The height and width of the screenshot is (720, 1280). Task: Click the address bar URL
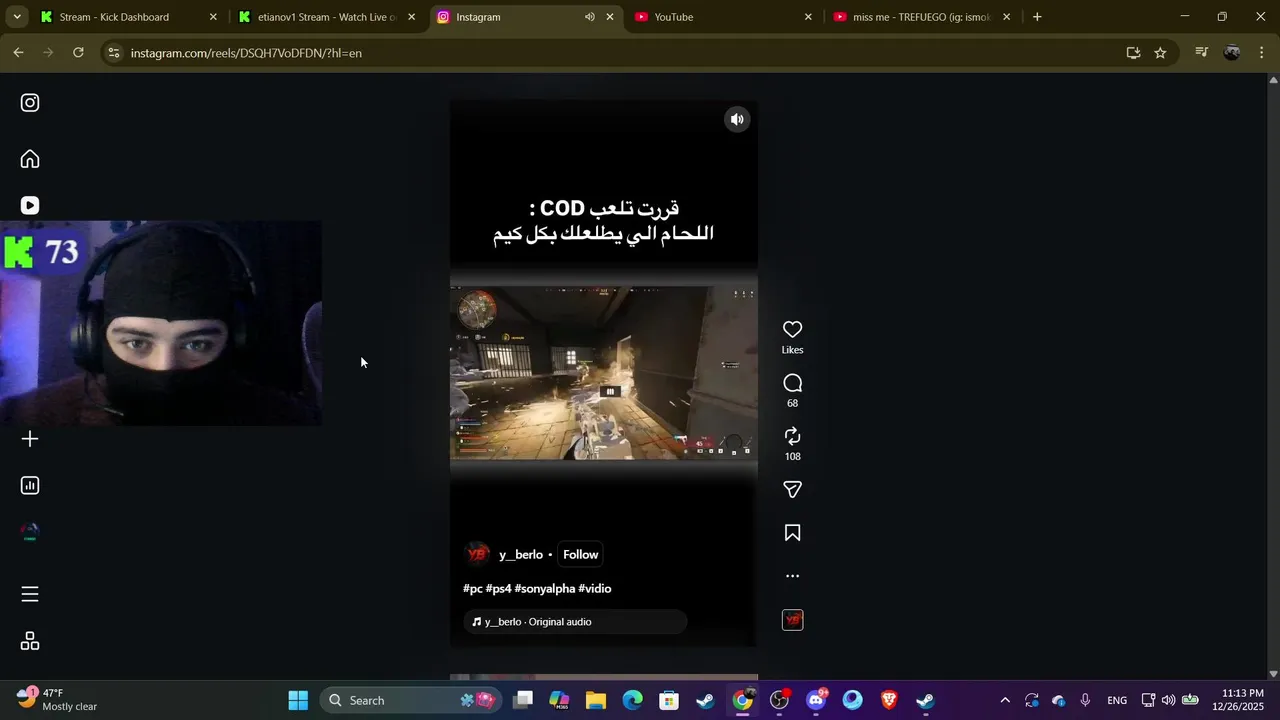click(x=246, y=53)
